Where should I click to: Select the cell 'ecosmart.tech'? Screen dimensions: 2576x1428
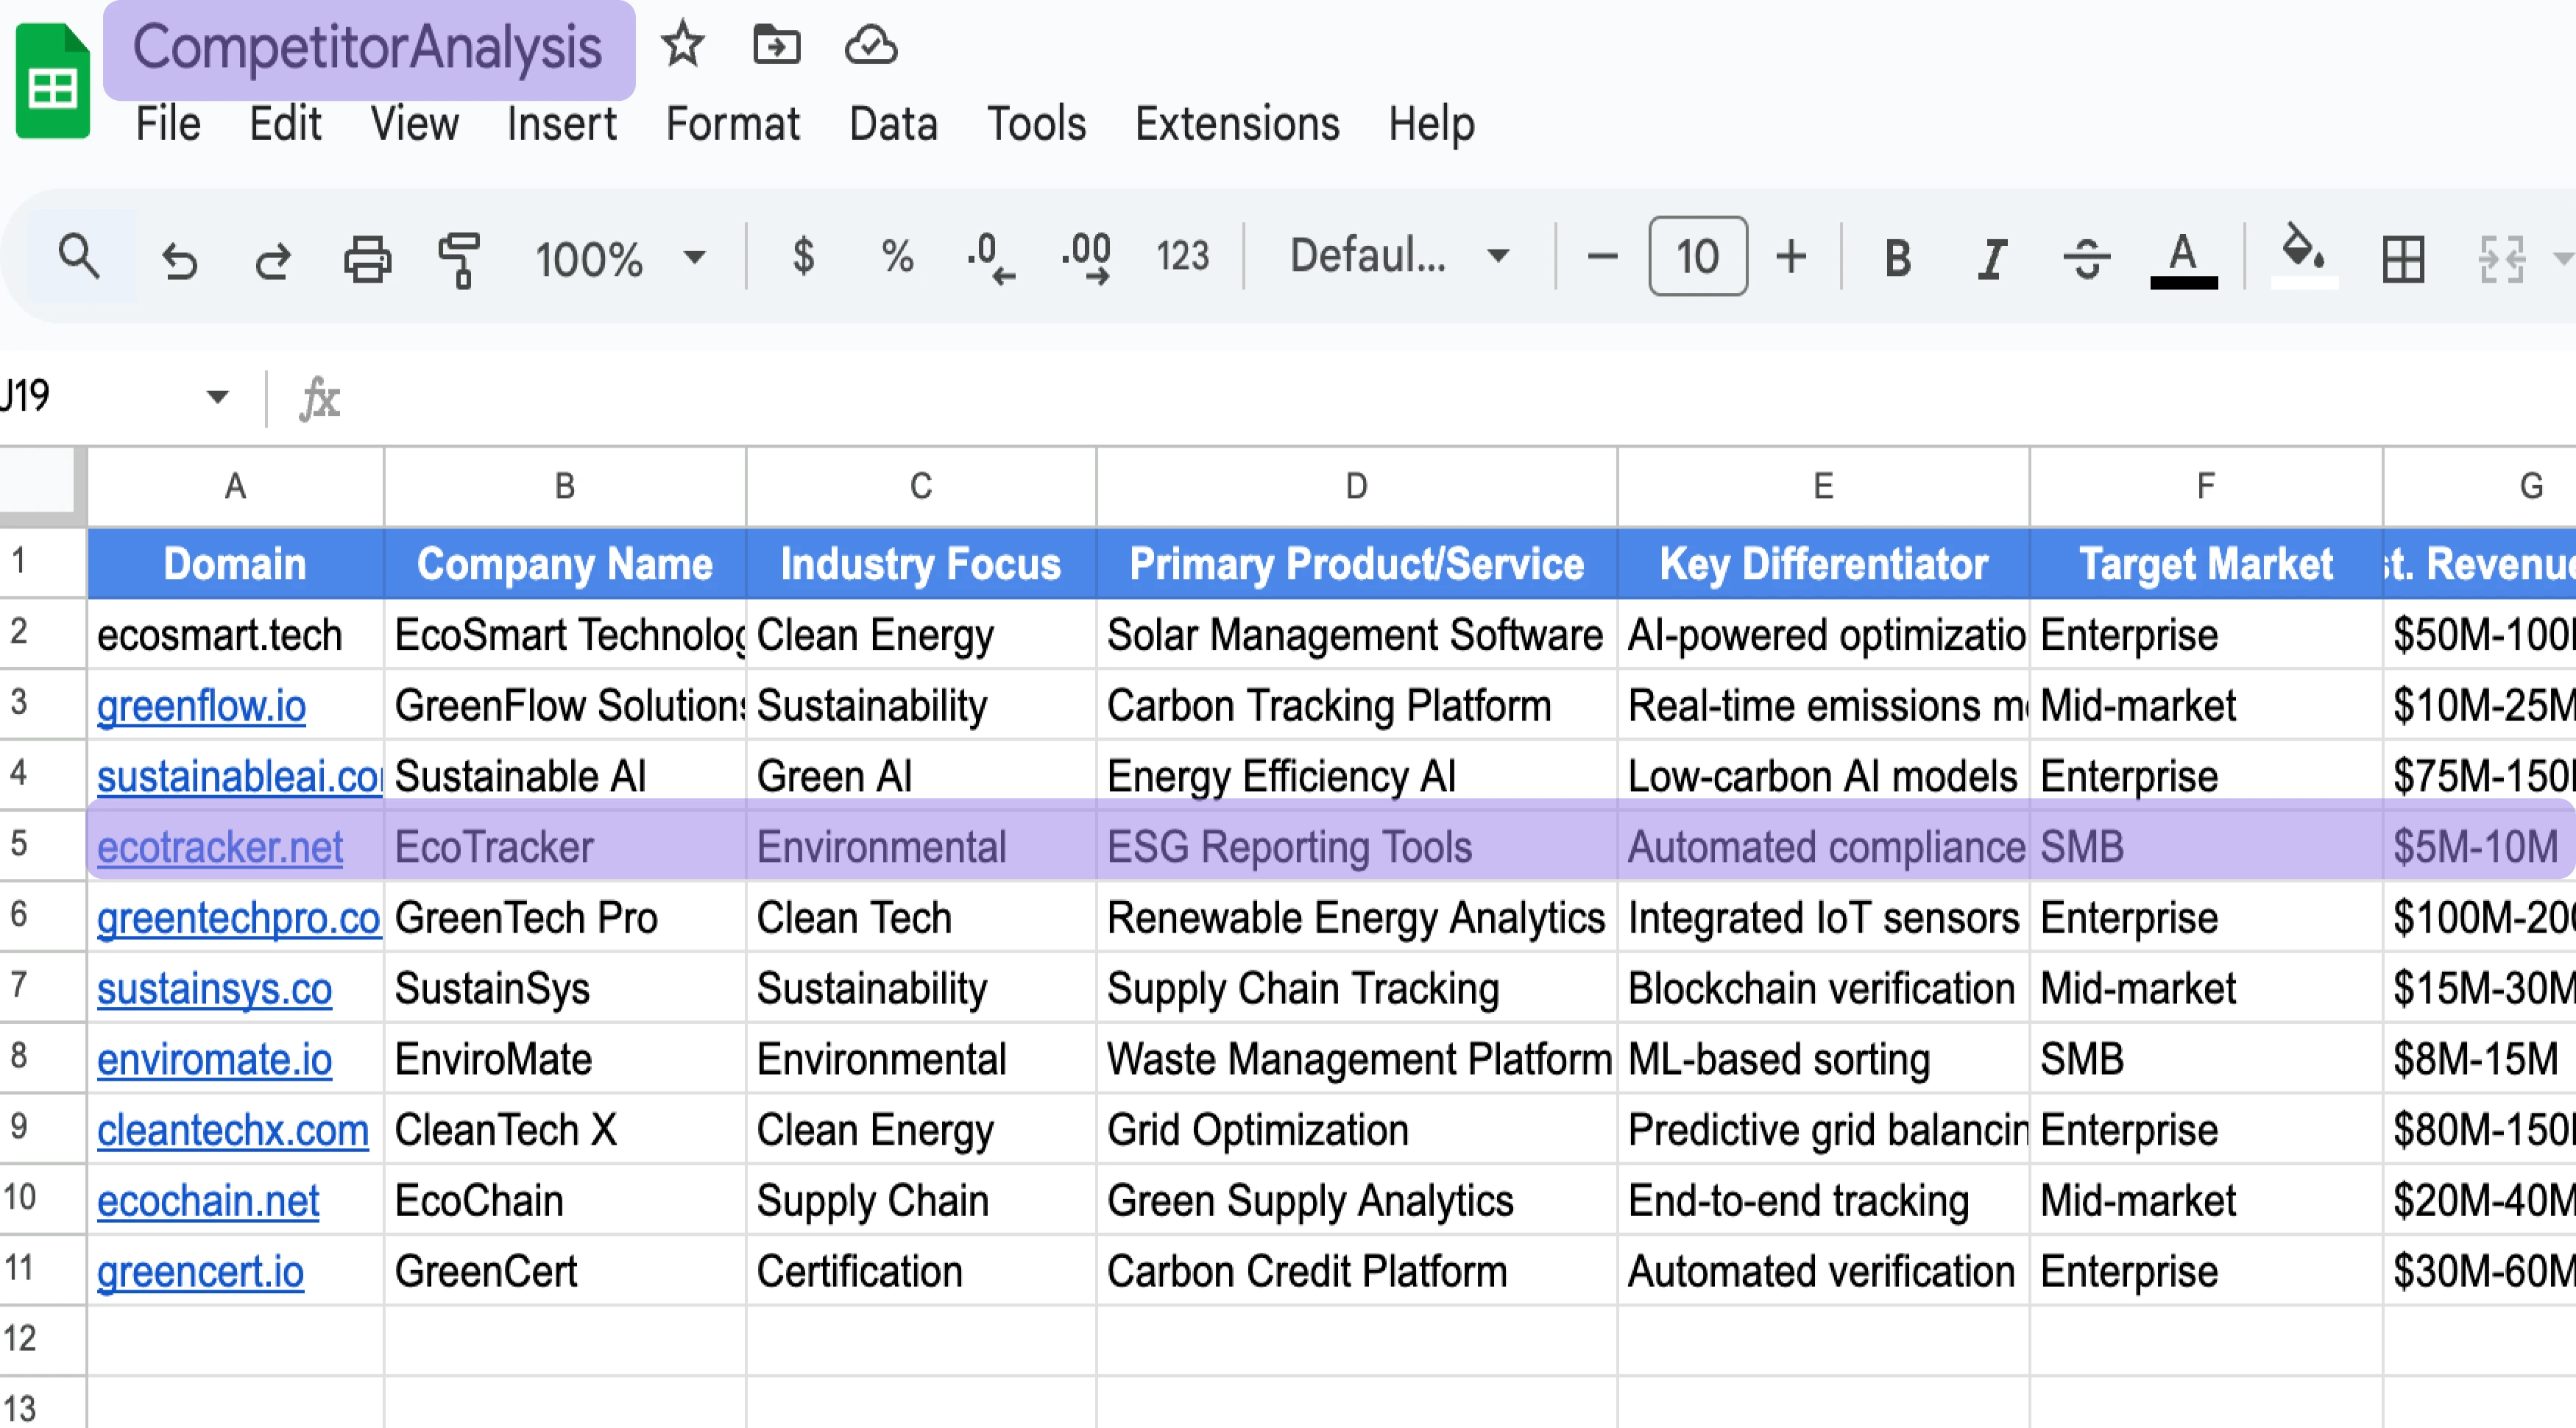[235, 635]
